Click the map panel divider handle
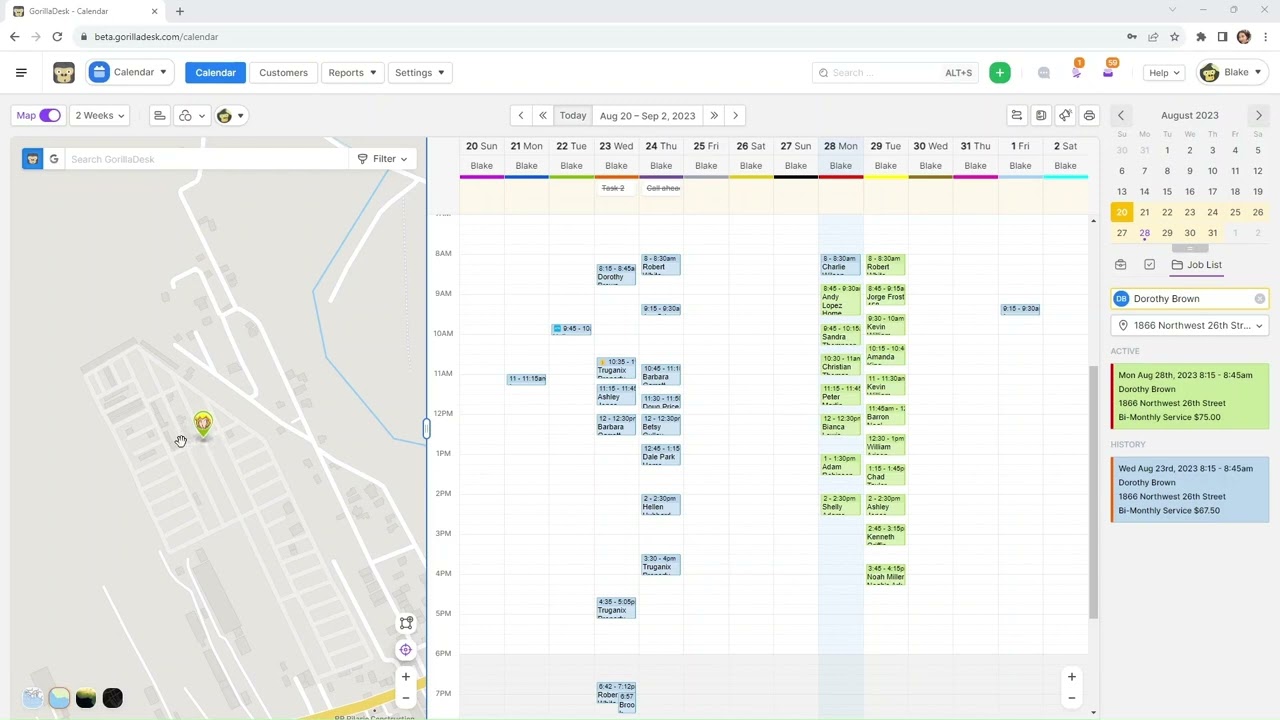This screenshot has height=720, width=1280. coord(426,429)
